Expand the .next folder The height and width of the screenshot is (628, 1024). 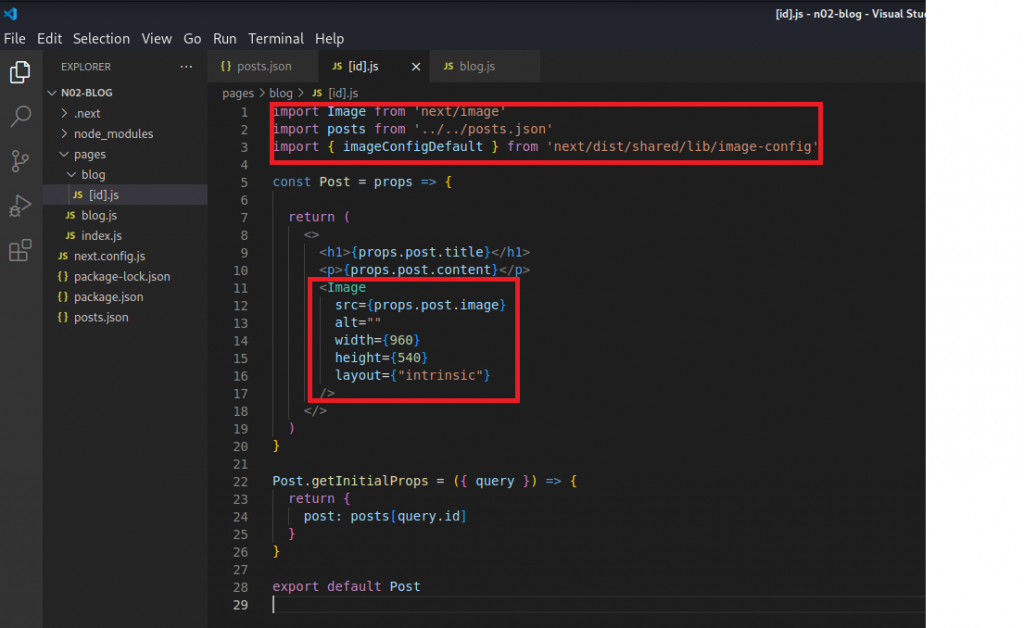87,114
